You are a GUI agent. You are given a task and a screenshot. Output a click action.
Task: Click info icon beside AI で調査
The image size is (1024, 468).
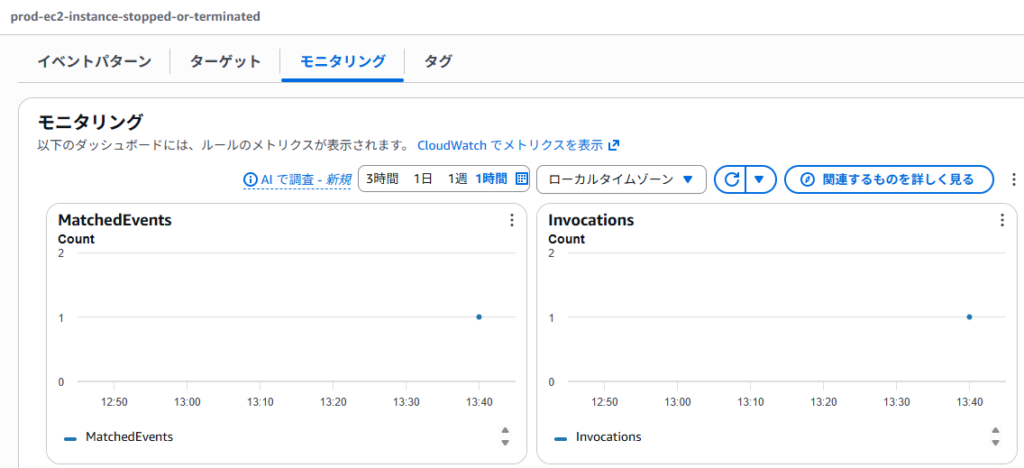point(249,179)
